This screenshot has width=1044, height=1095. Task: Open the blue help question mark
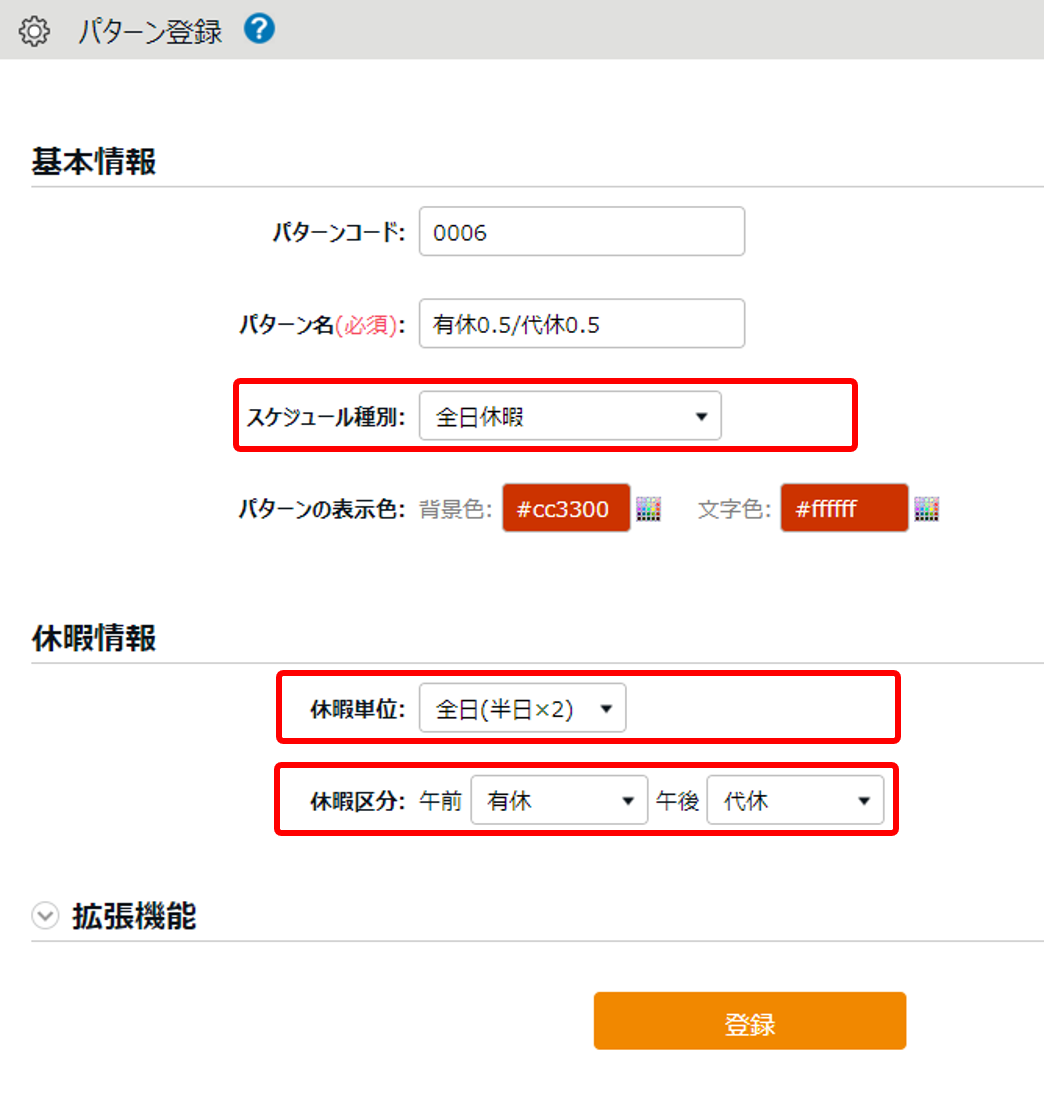click(x=259, y=29)
